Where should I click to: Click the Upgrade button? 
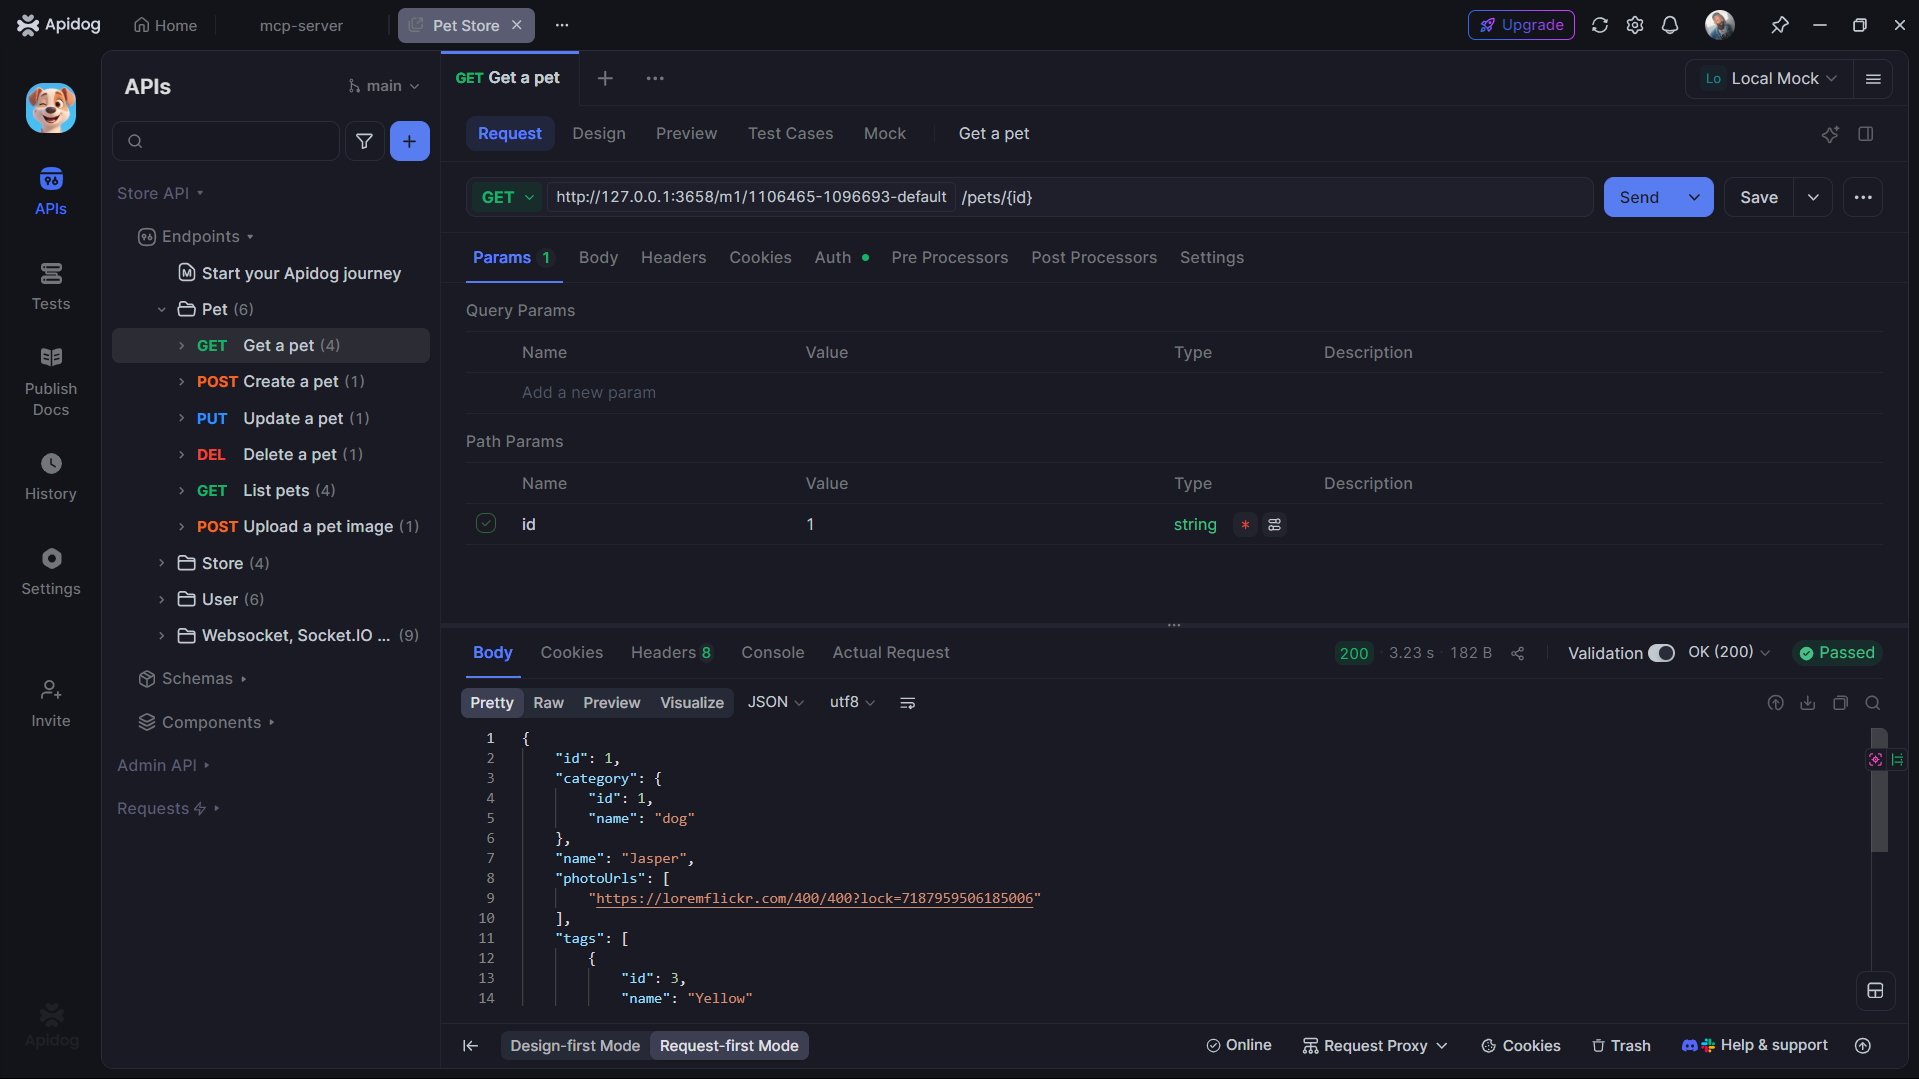pyautogui.click(x=1521, y=25)
